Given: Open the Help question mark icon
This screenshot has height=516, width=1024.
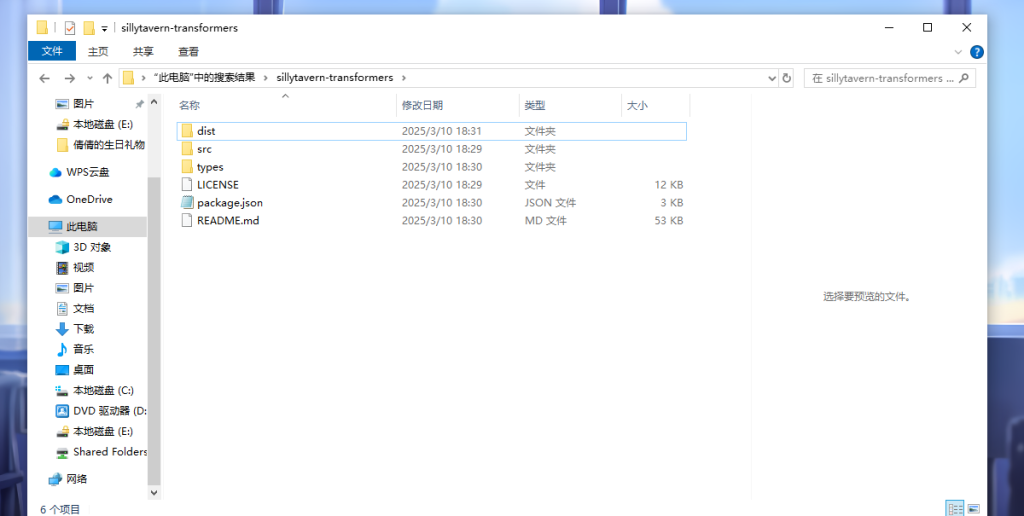Looking at the screenshot, I should (977, 52).
